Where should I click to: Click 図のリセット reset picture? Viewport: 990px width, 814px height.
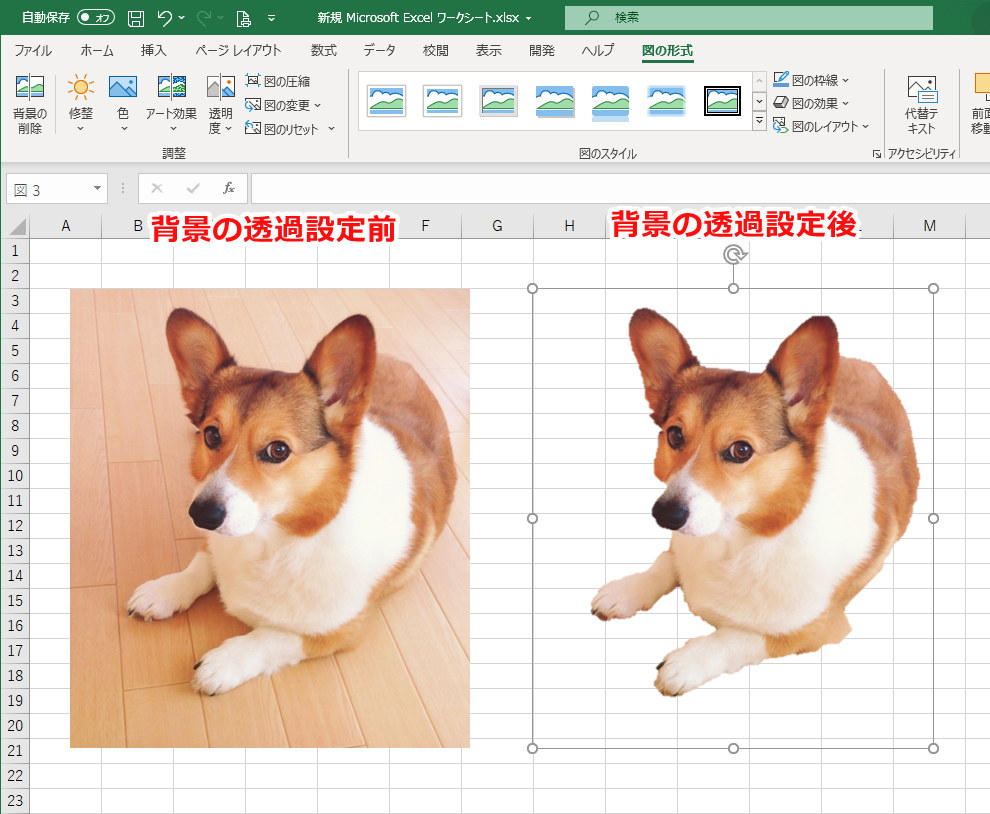(x=282, y=129)
